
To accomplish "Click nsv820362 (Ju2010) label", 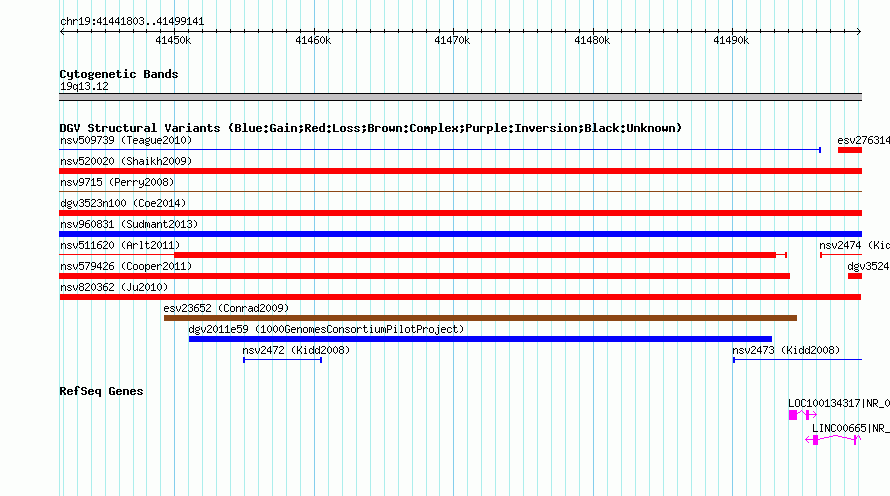I will (114, 287).
